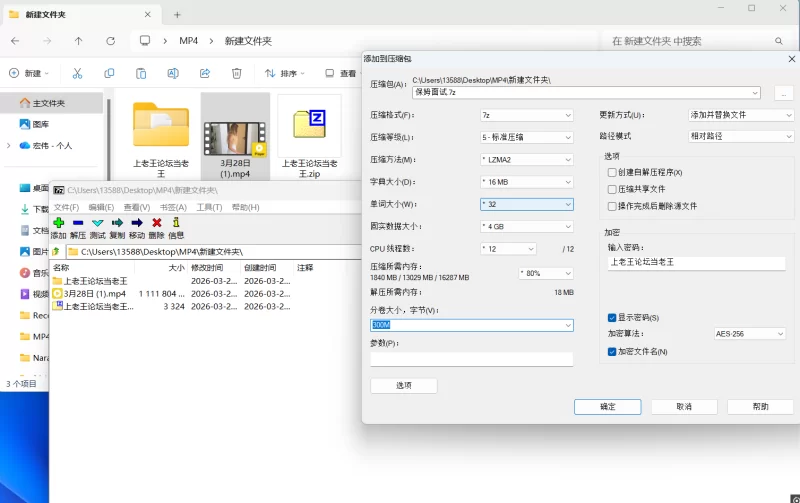The image size is (800, 503).
Task: Enable 创建自解压程序 checkbox
Action: [612, 172]
